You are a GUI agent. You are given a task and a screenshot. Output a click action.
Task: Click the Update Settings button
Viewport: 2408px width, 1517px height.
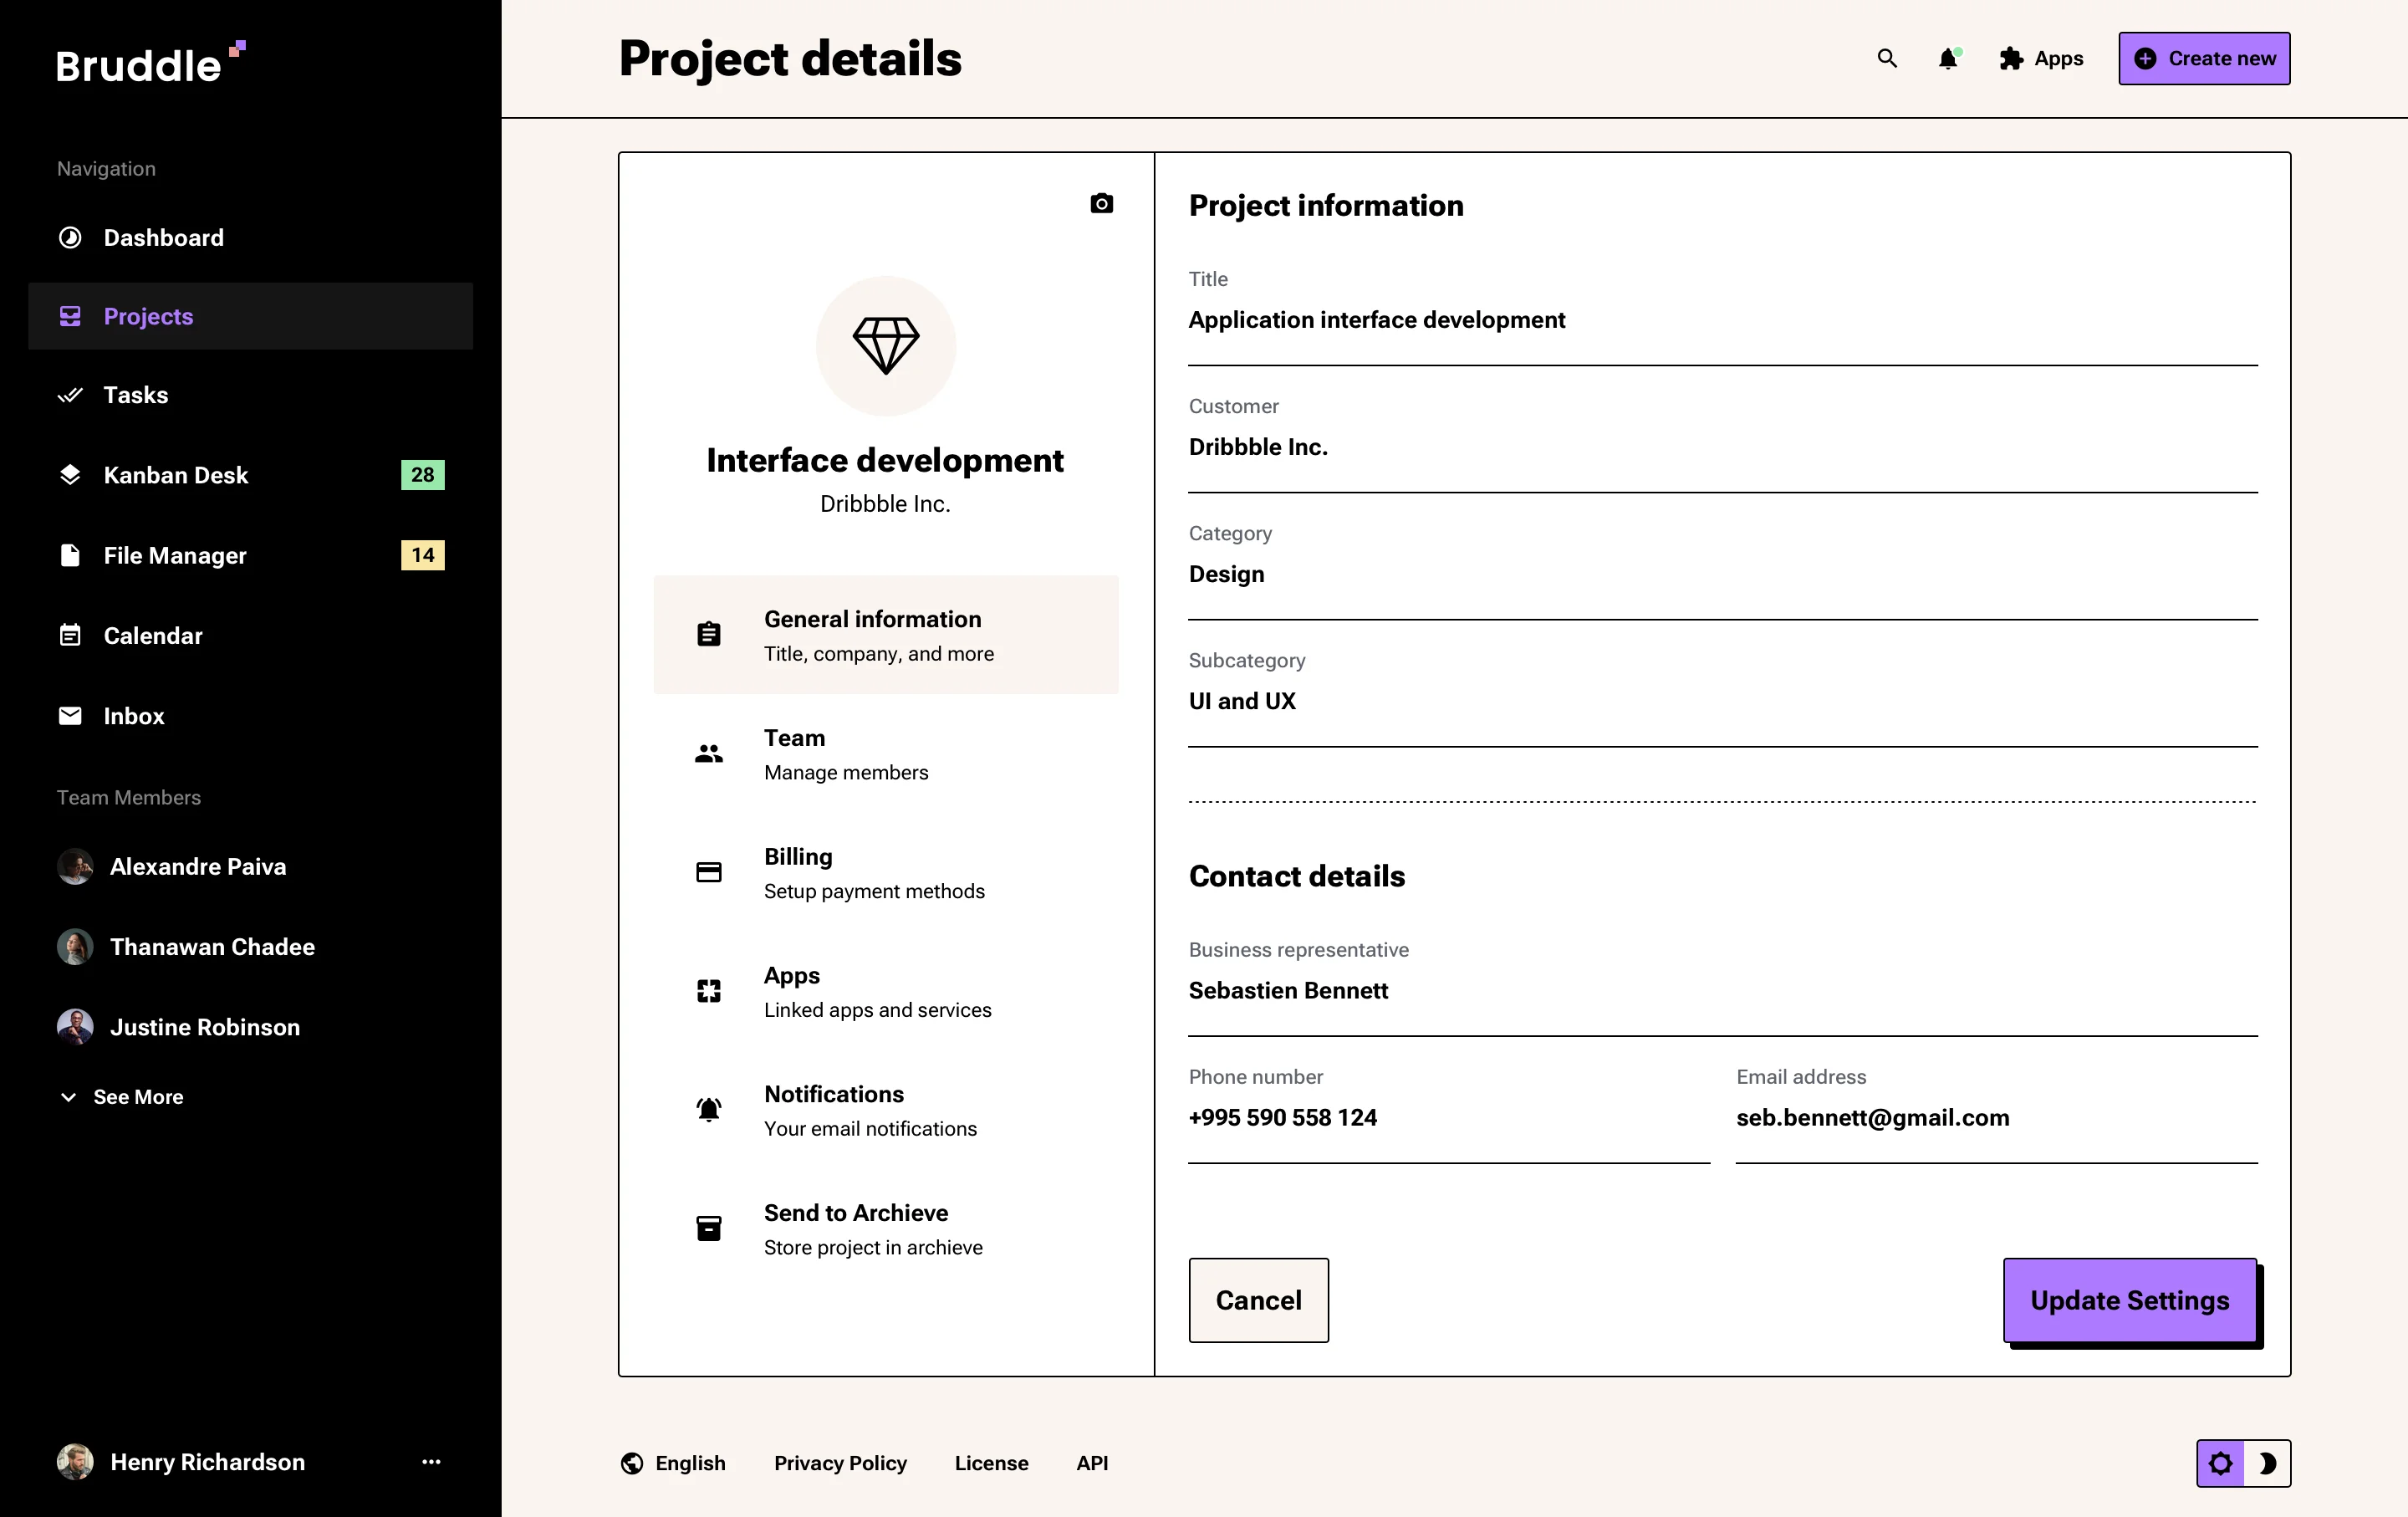pyautogui.click(x=2130, y=1300)
